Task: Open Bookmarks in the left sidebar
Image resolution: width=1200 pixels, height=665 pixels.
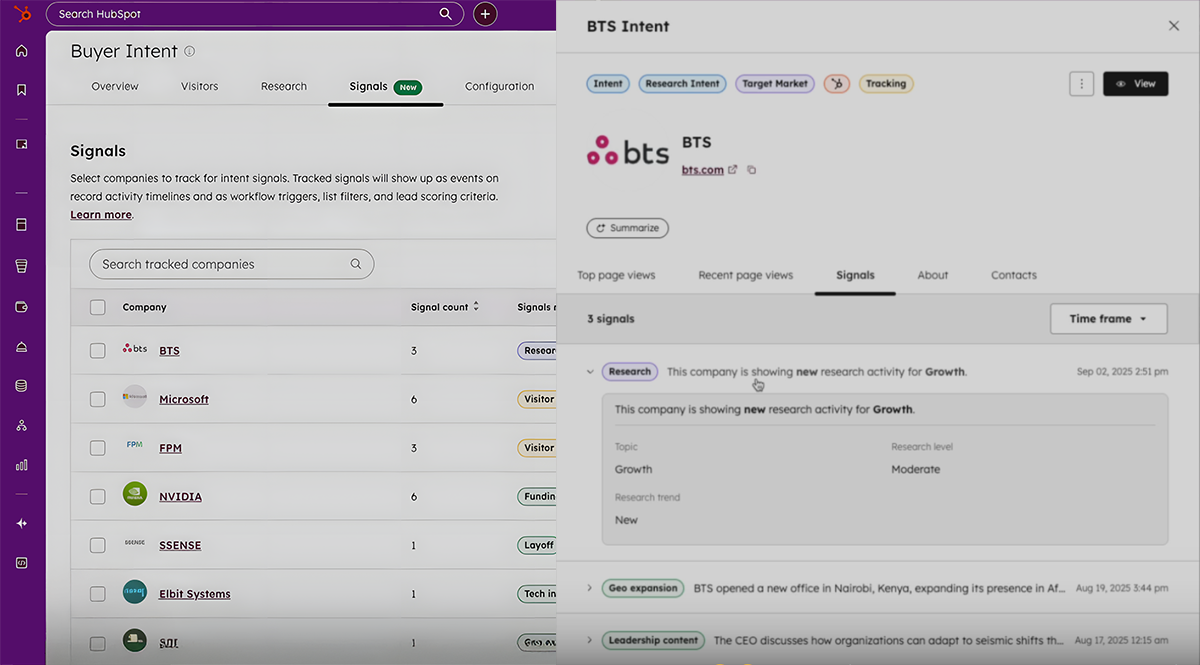Action: (21, 89)
